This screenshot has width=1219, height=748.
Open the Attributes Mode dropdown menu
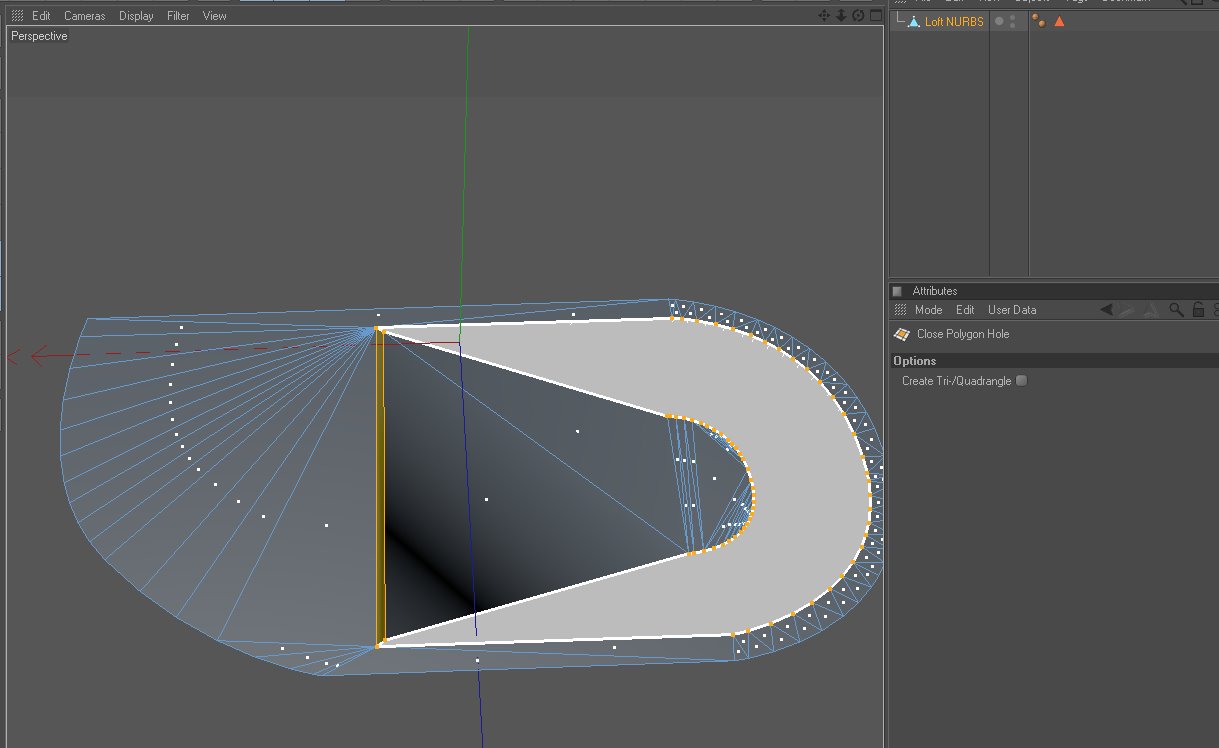[x=928, y=310]
